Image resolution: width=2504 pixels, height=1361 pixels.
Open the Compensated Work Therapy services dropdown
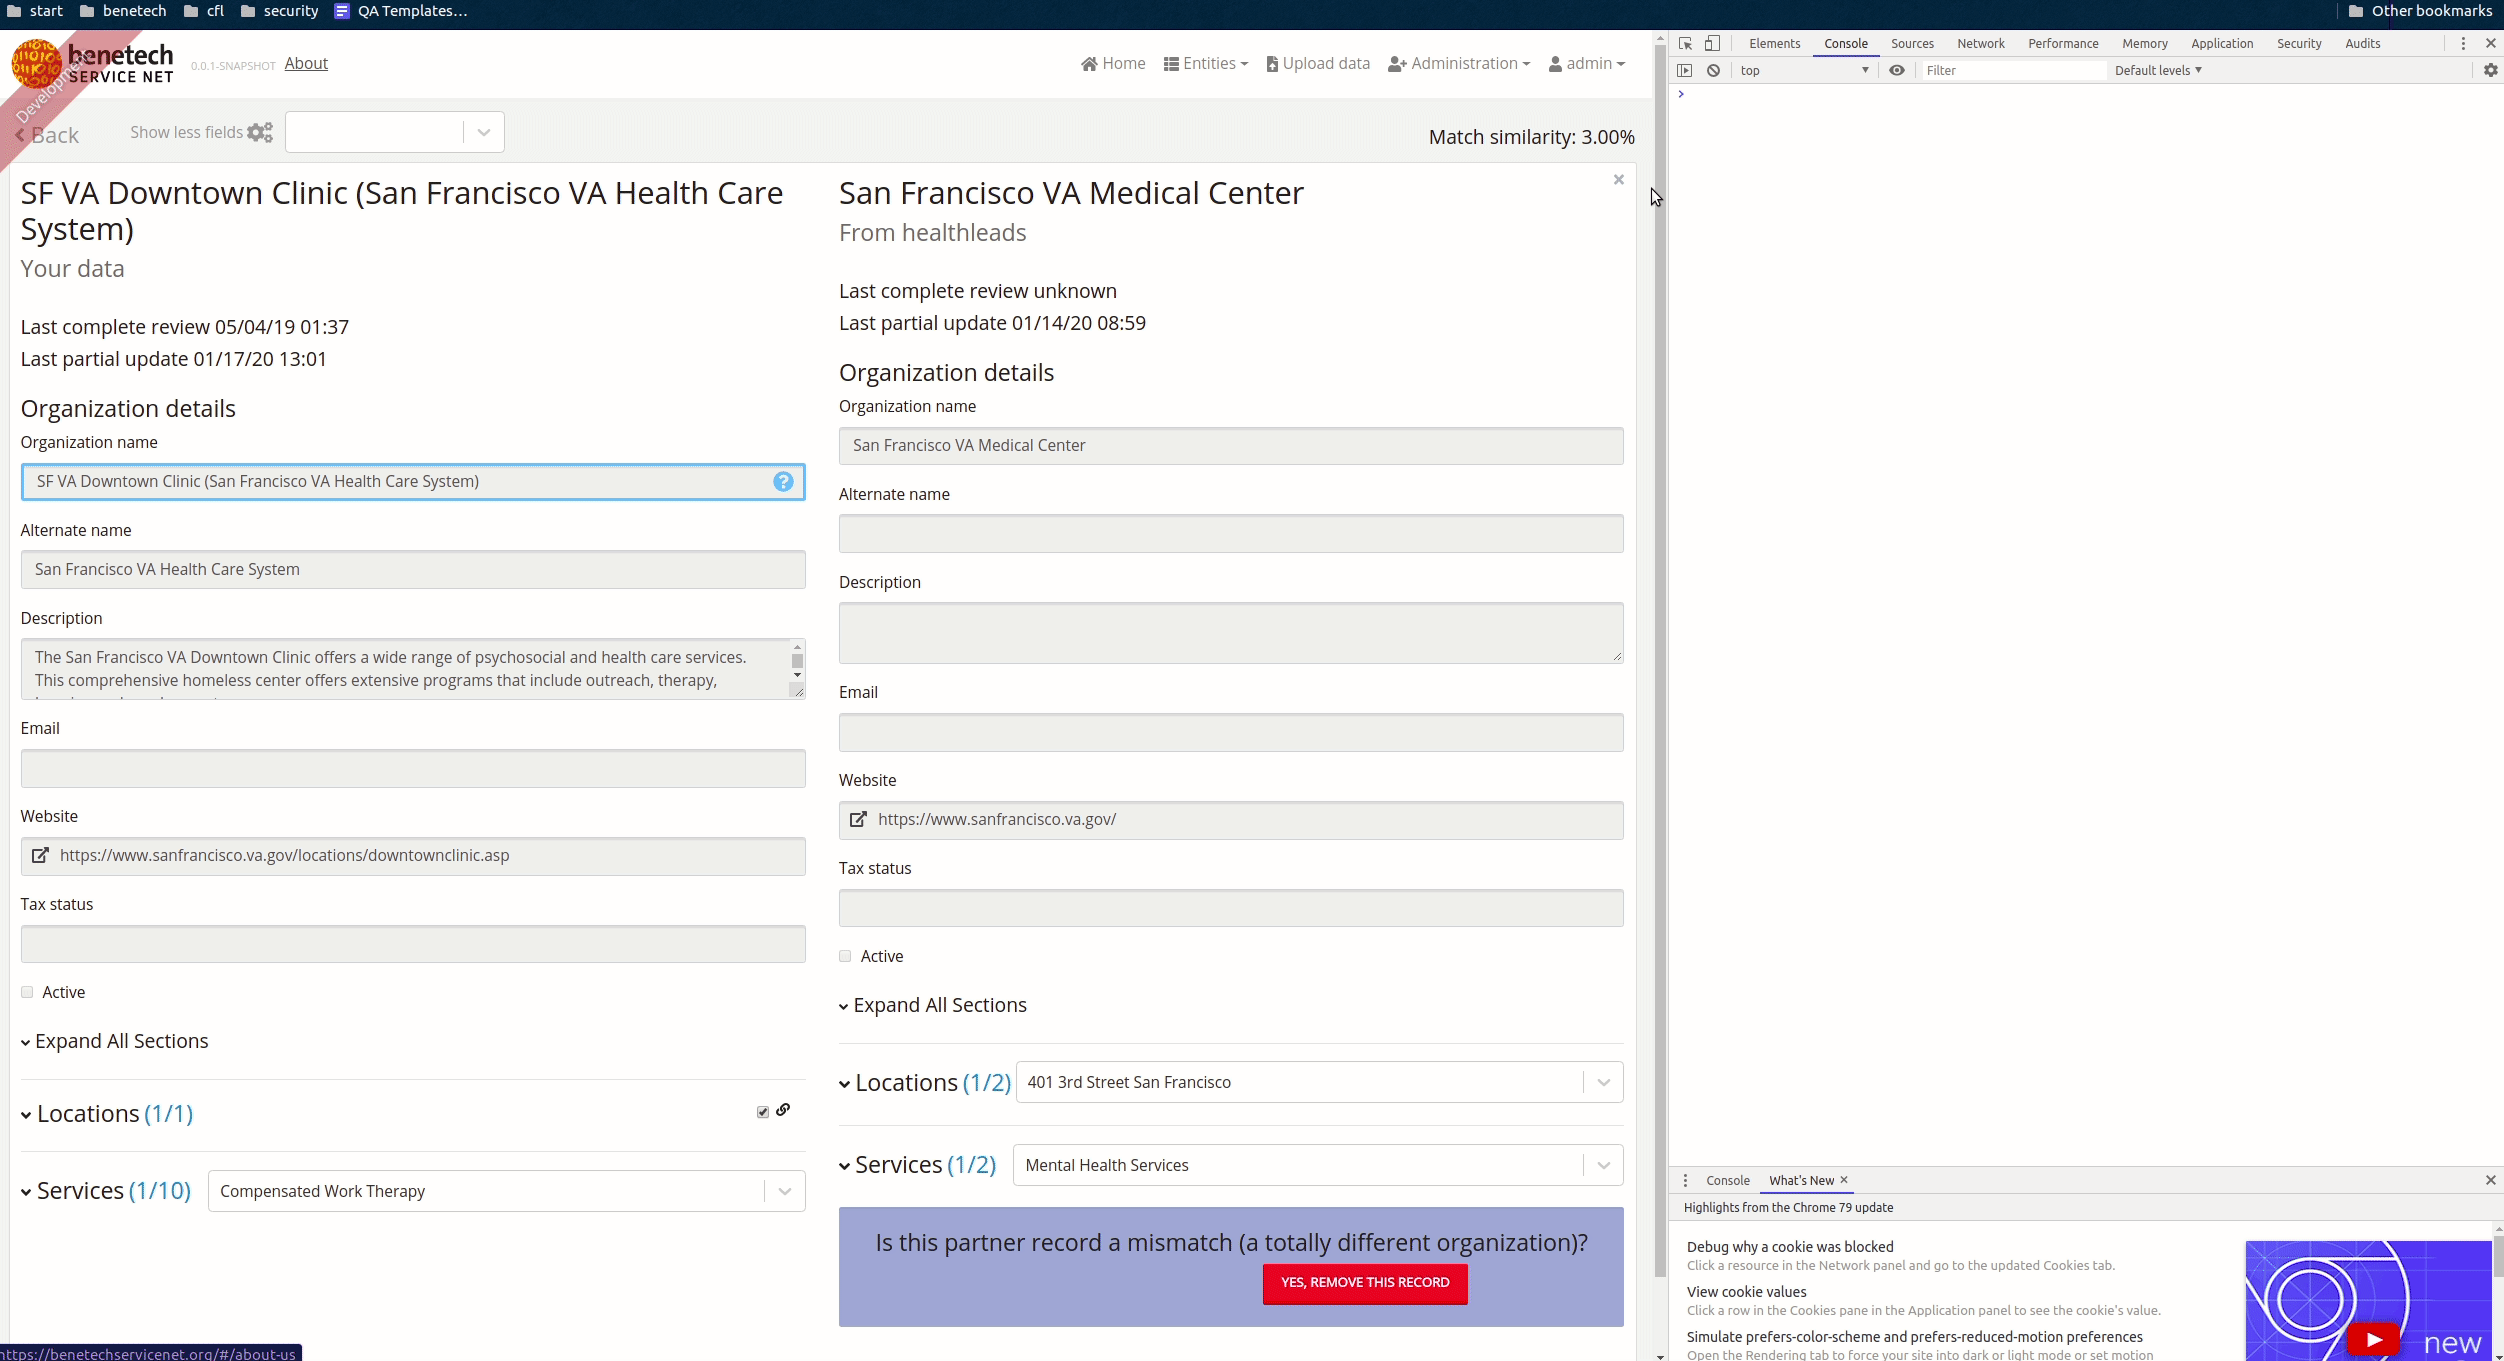point(784,1190)
